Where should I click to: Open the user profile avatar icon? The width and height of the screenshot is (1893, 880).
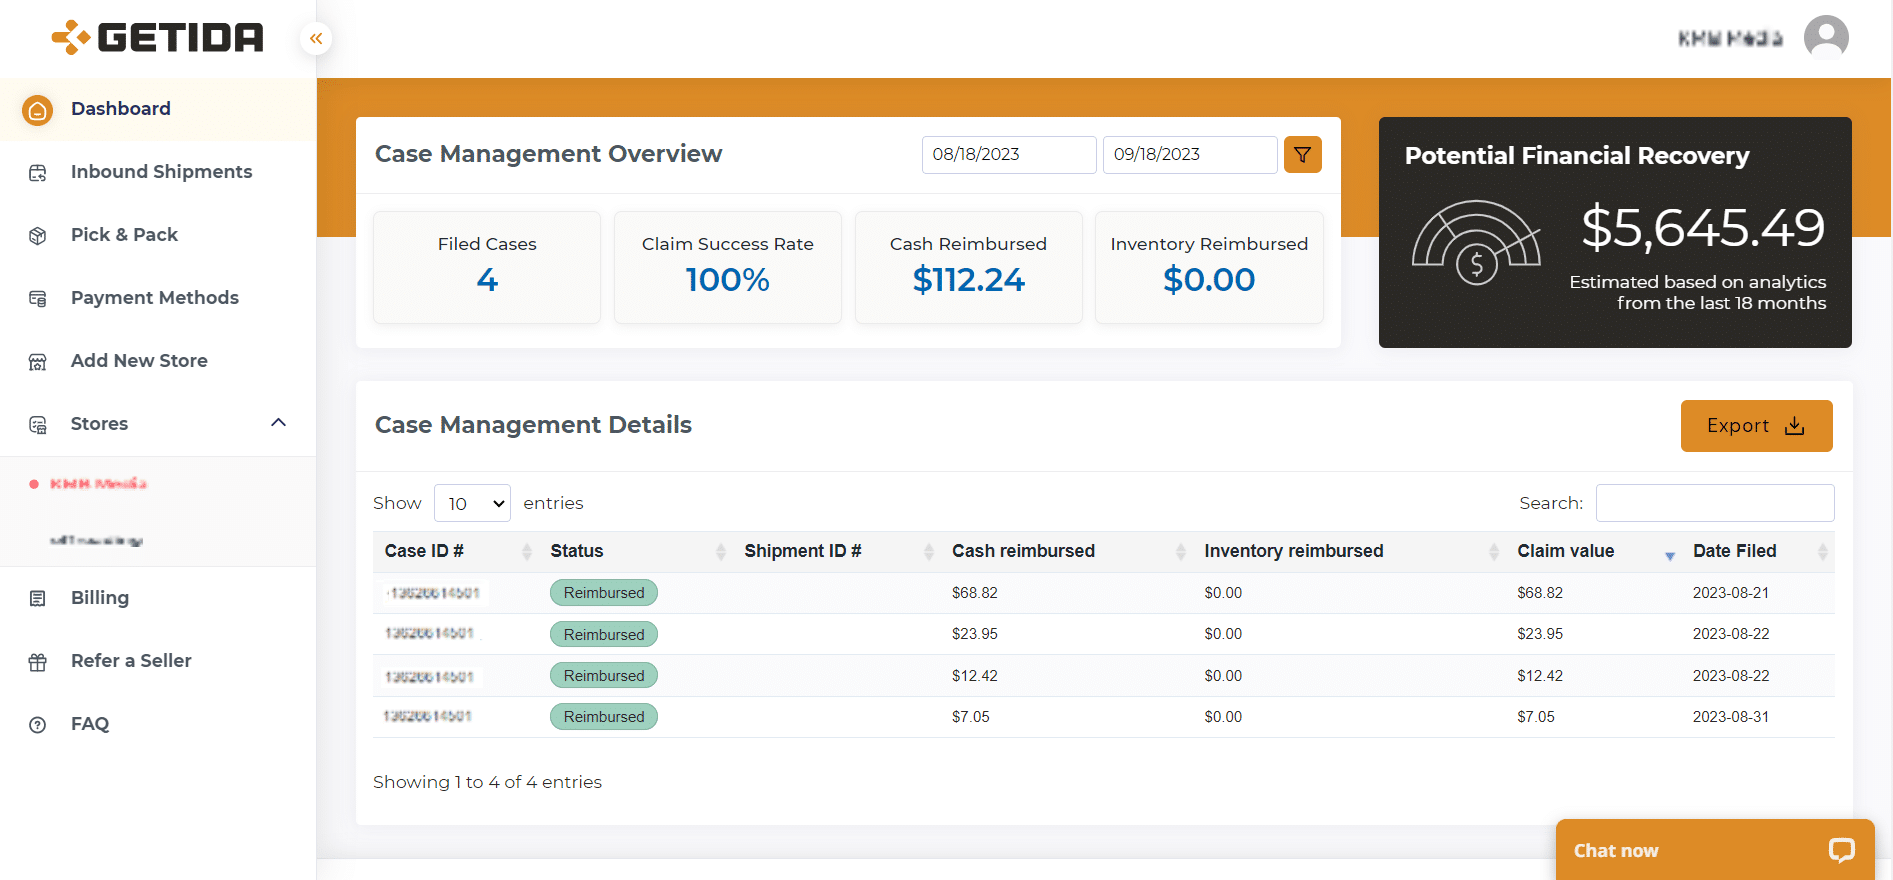[1826, 38]
